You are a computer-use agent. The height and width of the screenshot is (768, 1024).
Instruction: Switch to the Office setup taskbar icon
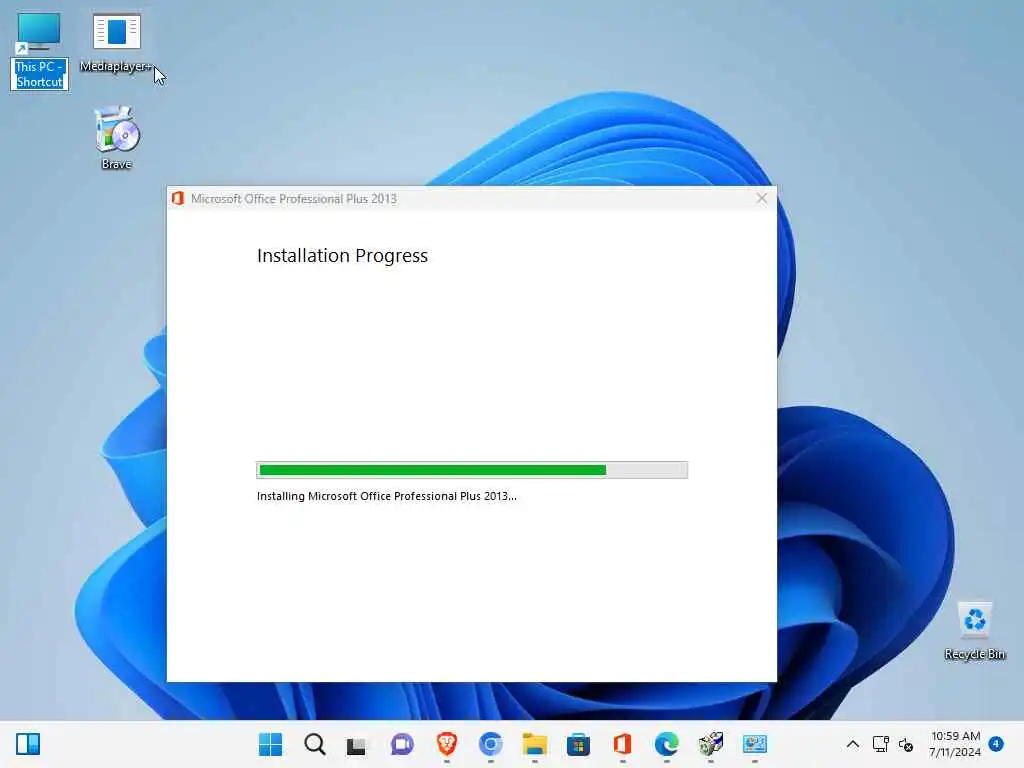click(622, 744)
